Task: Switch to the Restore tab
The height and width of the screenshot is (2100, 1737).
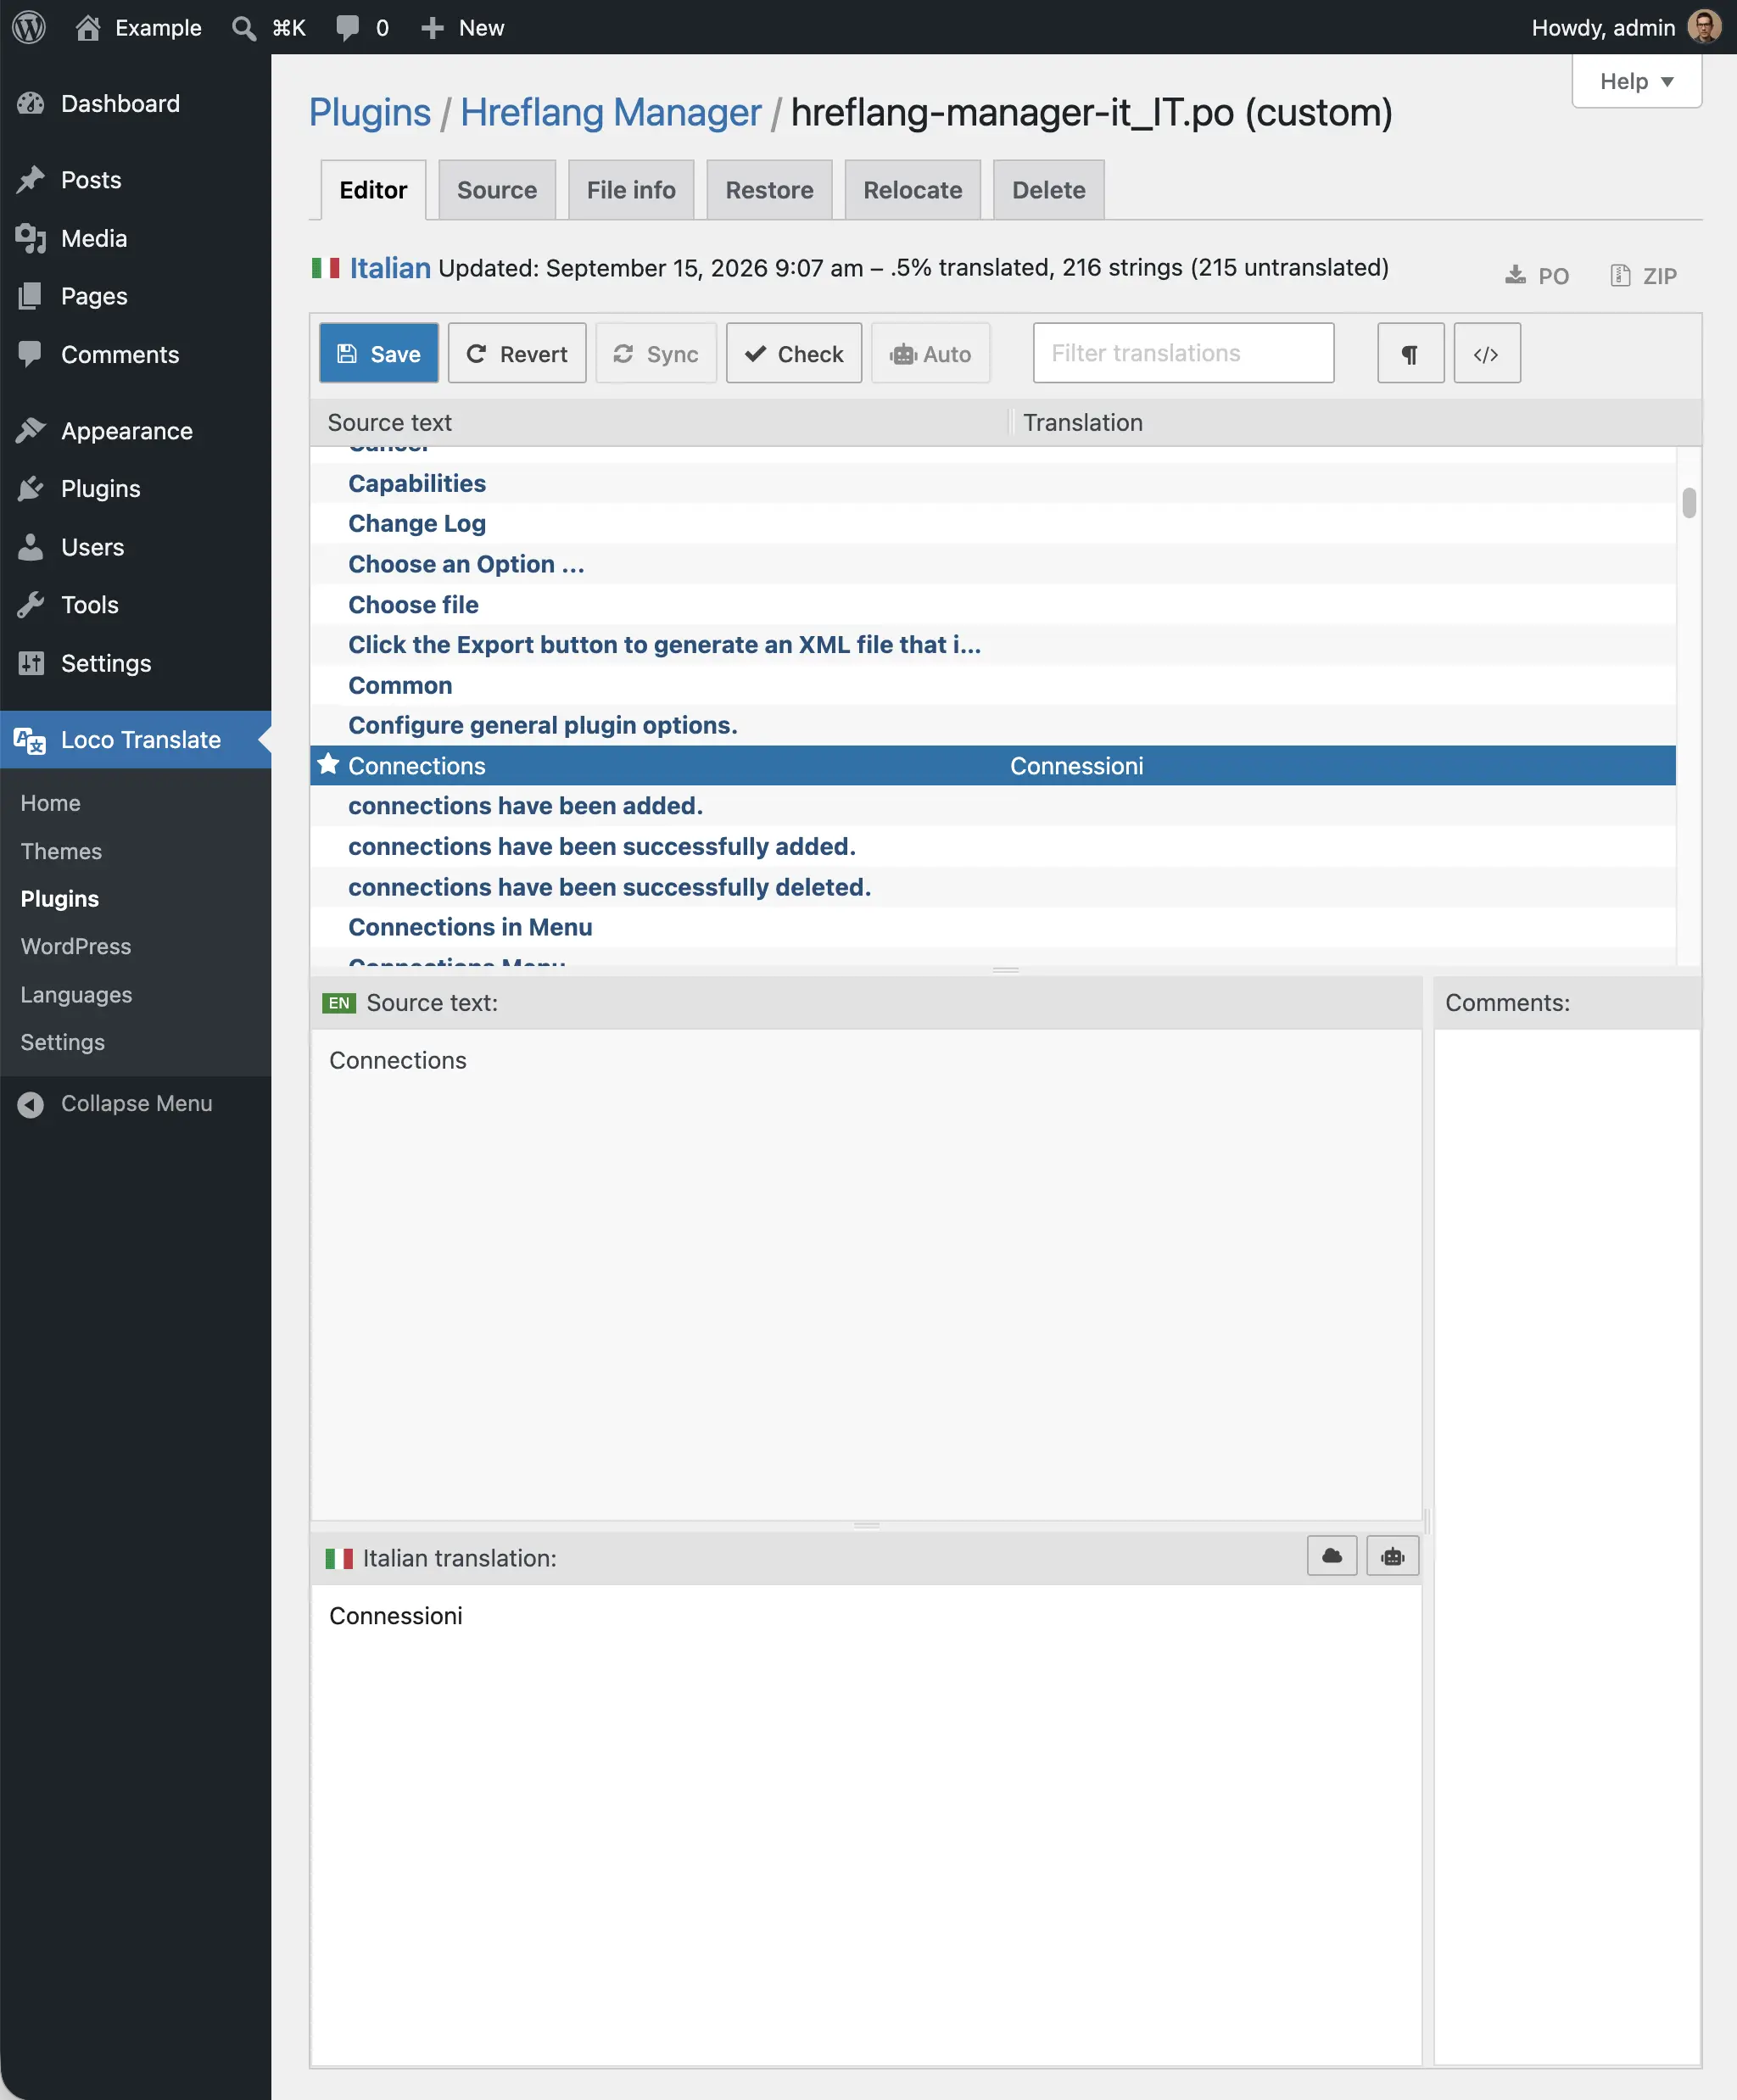Action: 769,190
